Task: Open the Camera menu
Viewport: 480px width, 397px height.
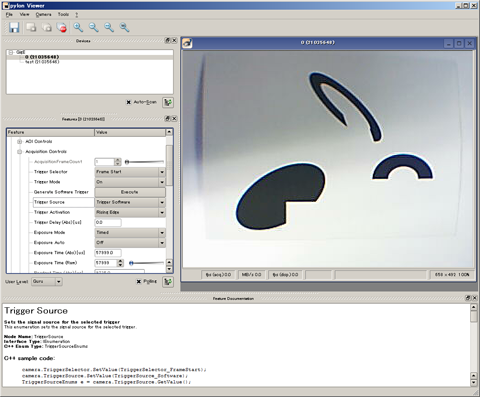Action: click(44, 15)
